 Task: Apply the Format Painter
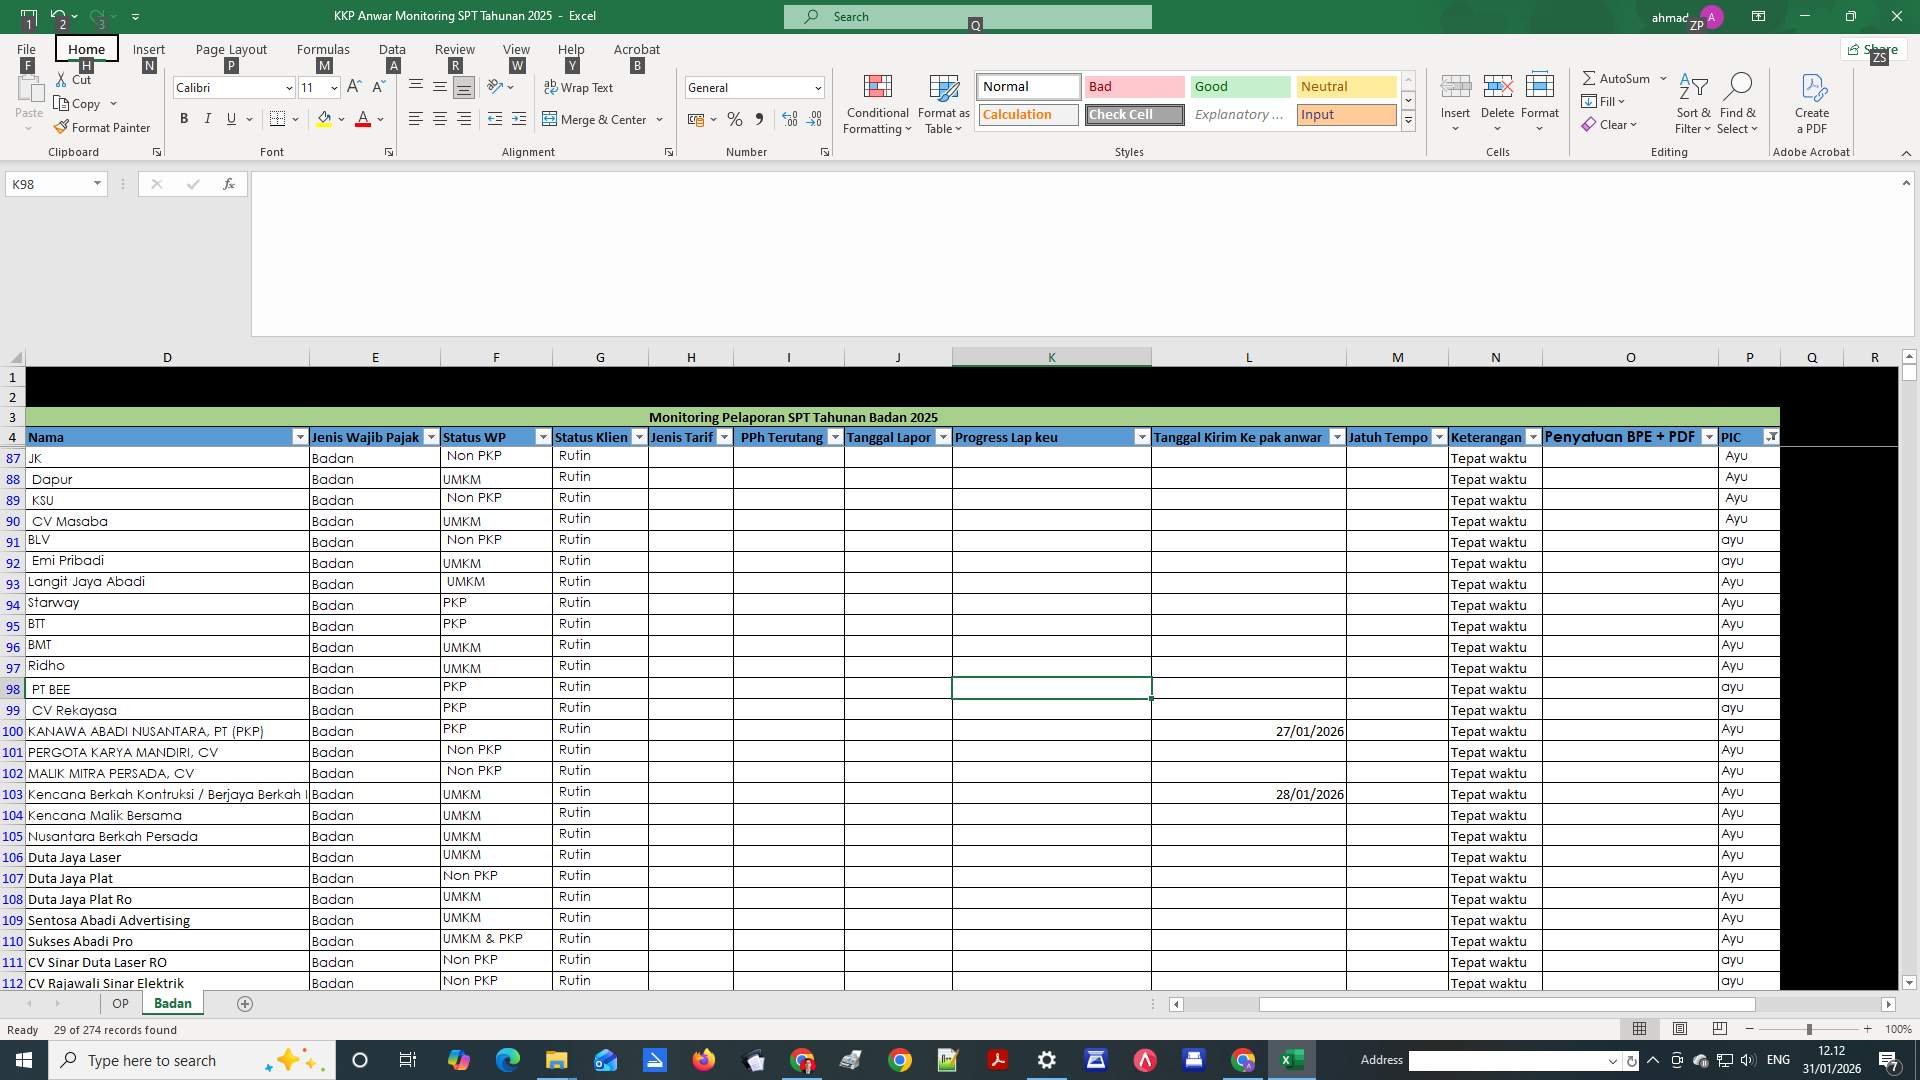(103, 127)
